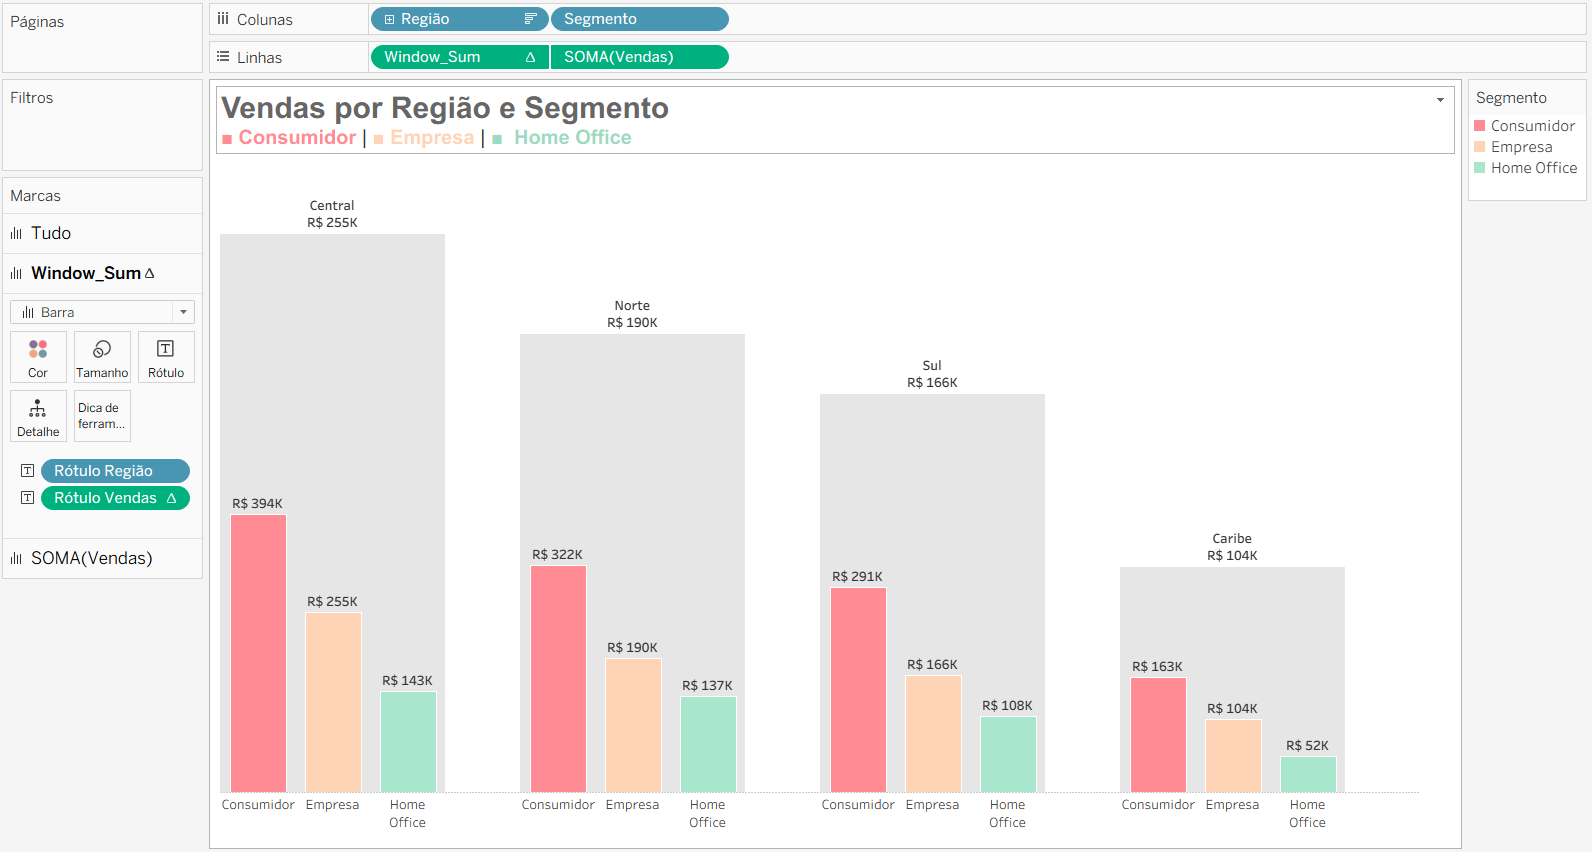Image resolution: width=1592 pixels, height=852 pixels.
Task: Click the SOMA(Vendas) pill in Linhas
Action: (x=640, y=57)
